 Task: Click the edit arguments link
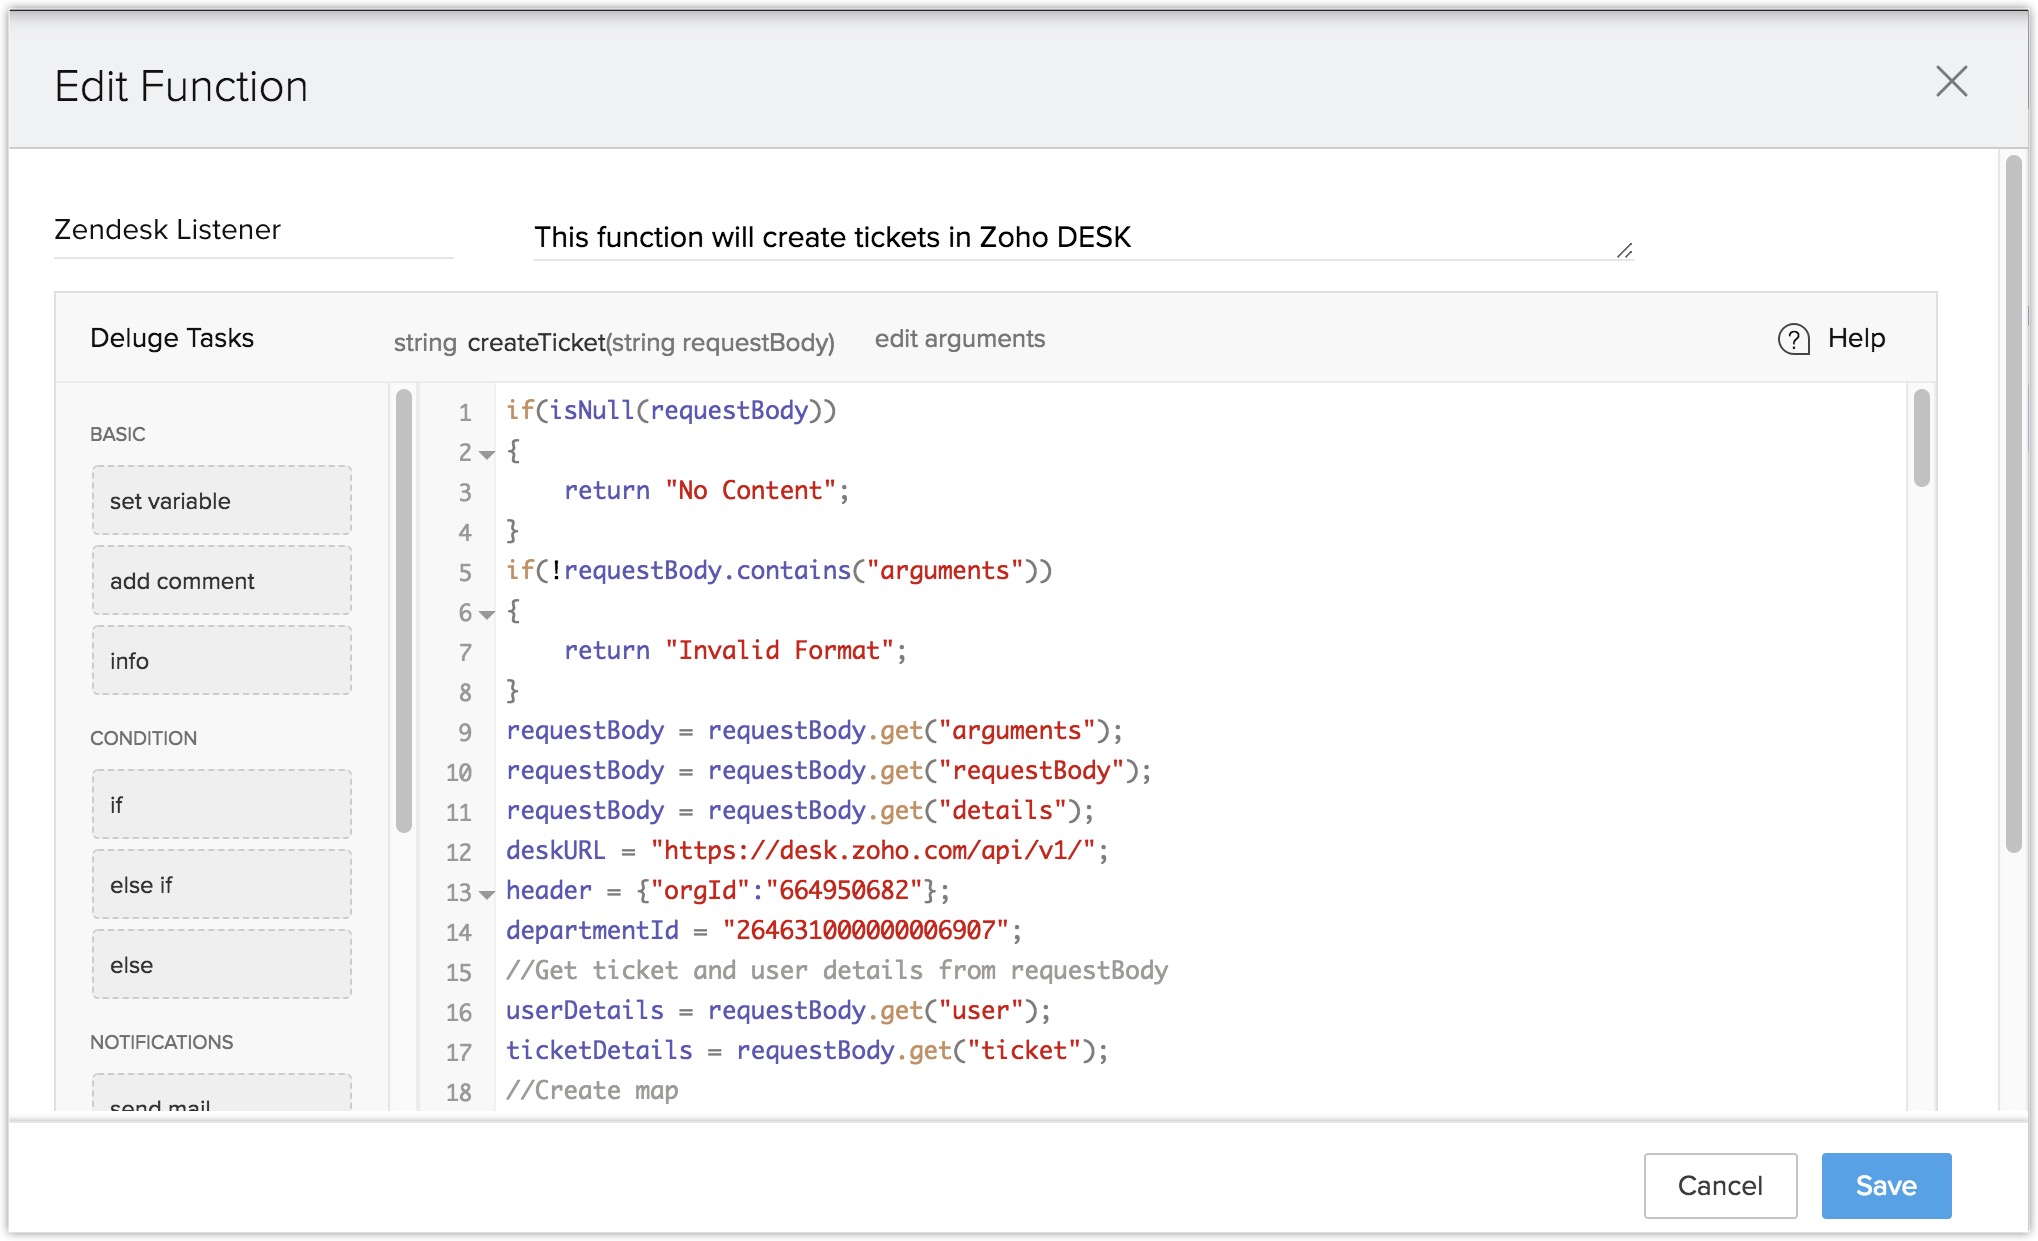pyautogui.click(x=959, y=339)
